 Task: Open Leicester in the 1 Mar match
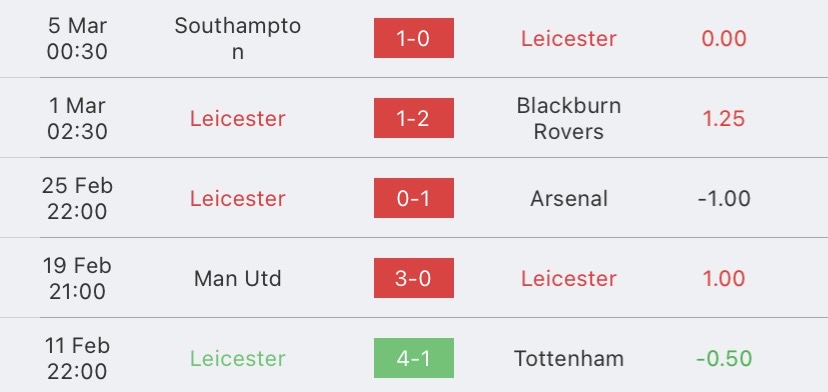pyautogui.click(x=238, y=118)
